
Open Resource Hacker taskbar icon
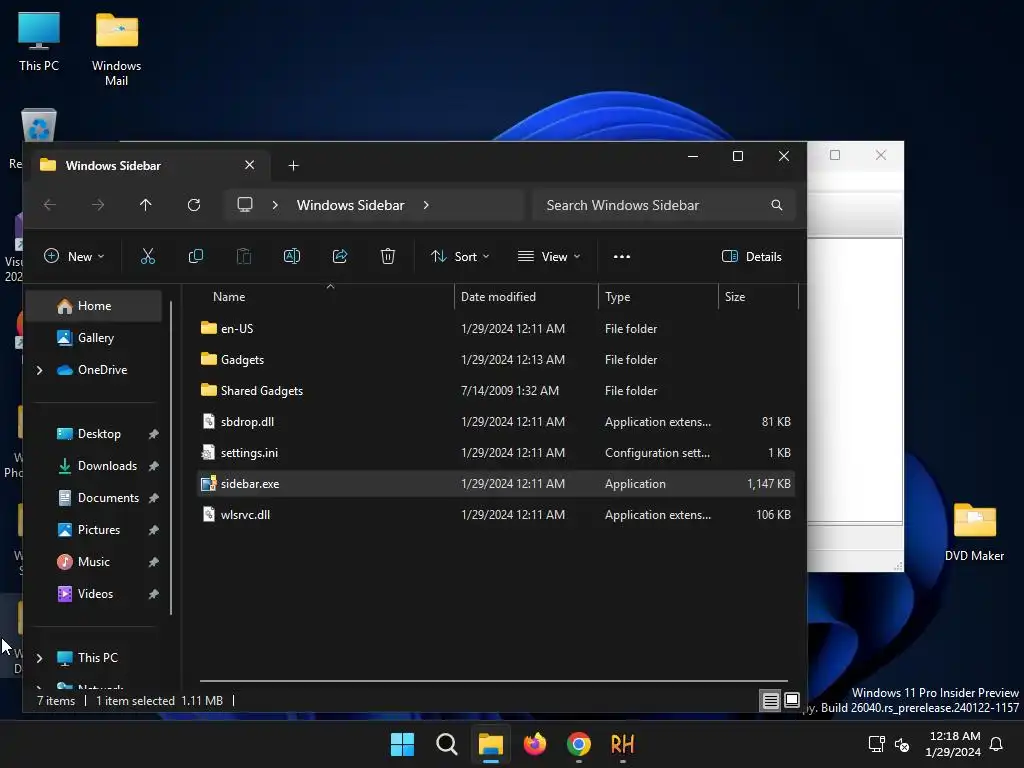point(622,744)
